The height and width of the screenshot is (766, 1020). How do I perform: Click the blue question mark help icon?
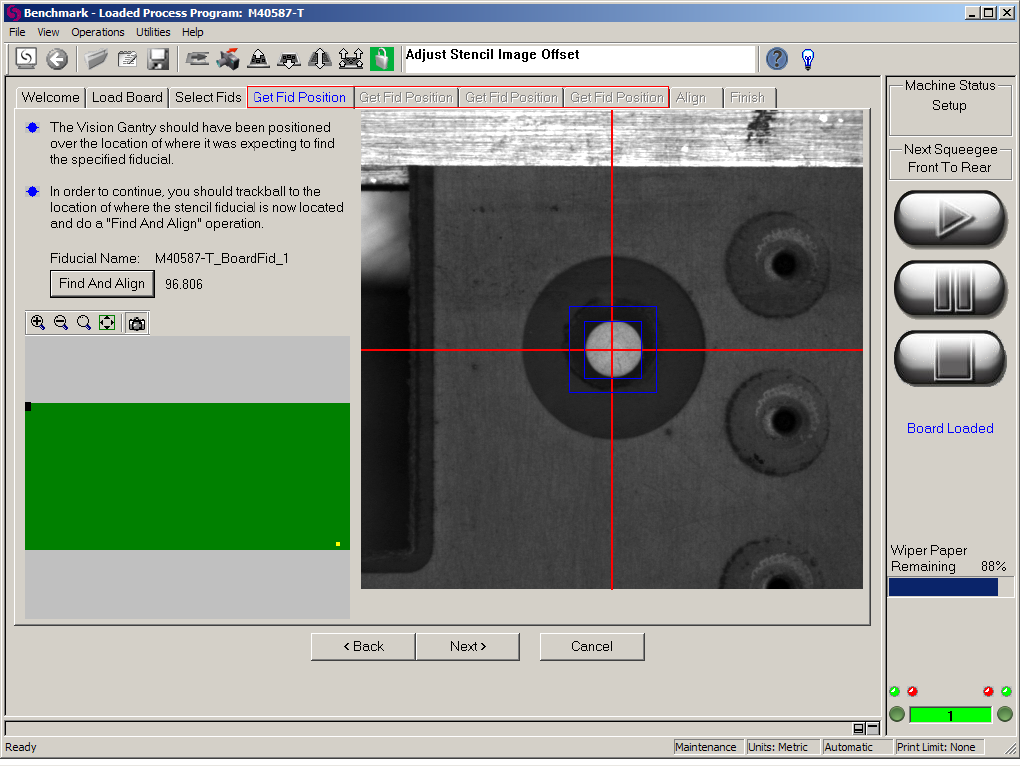pyautogui.click(x=777, y=59)
